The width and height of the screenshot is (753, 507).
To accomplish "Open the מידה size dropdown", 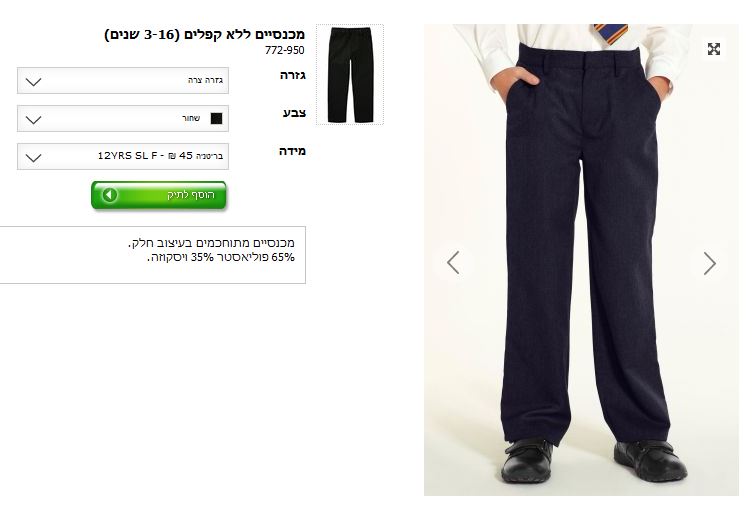I will (x=123, y=157).
